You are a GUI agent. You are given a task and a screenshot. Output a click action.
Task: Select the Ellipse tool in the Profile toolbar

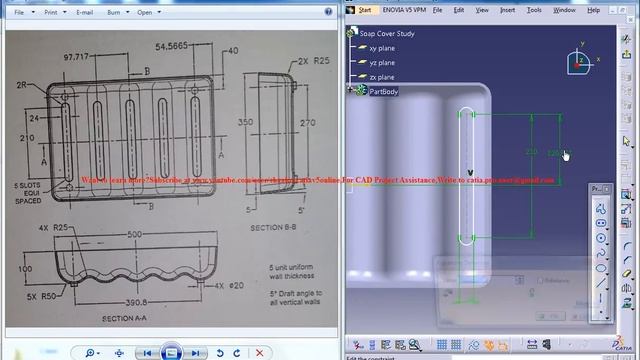[x=600, y=268]
